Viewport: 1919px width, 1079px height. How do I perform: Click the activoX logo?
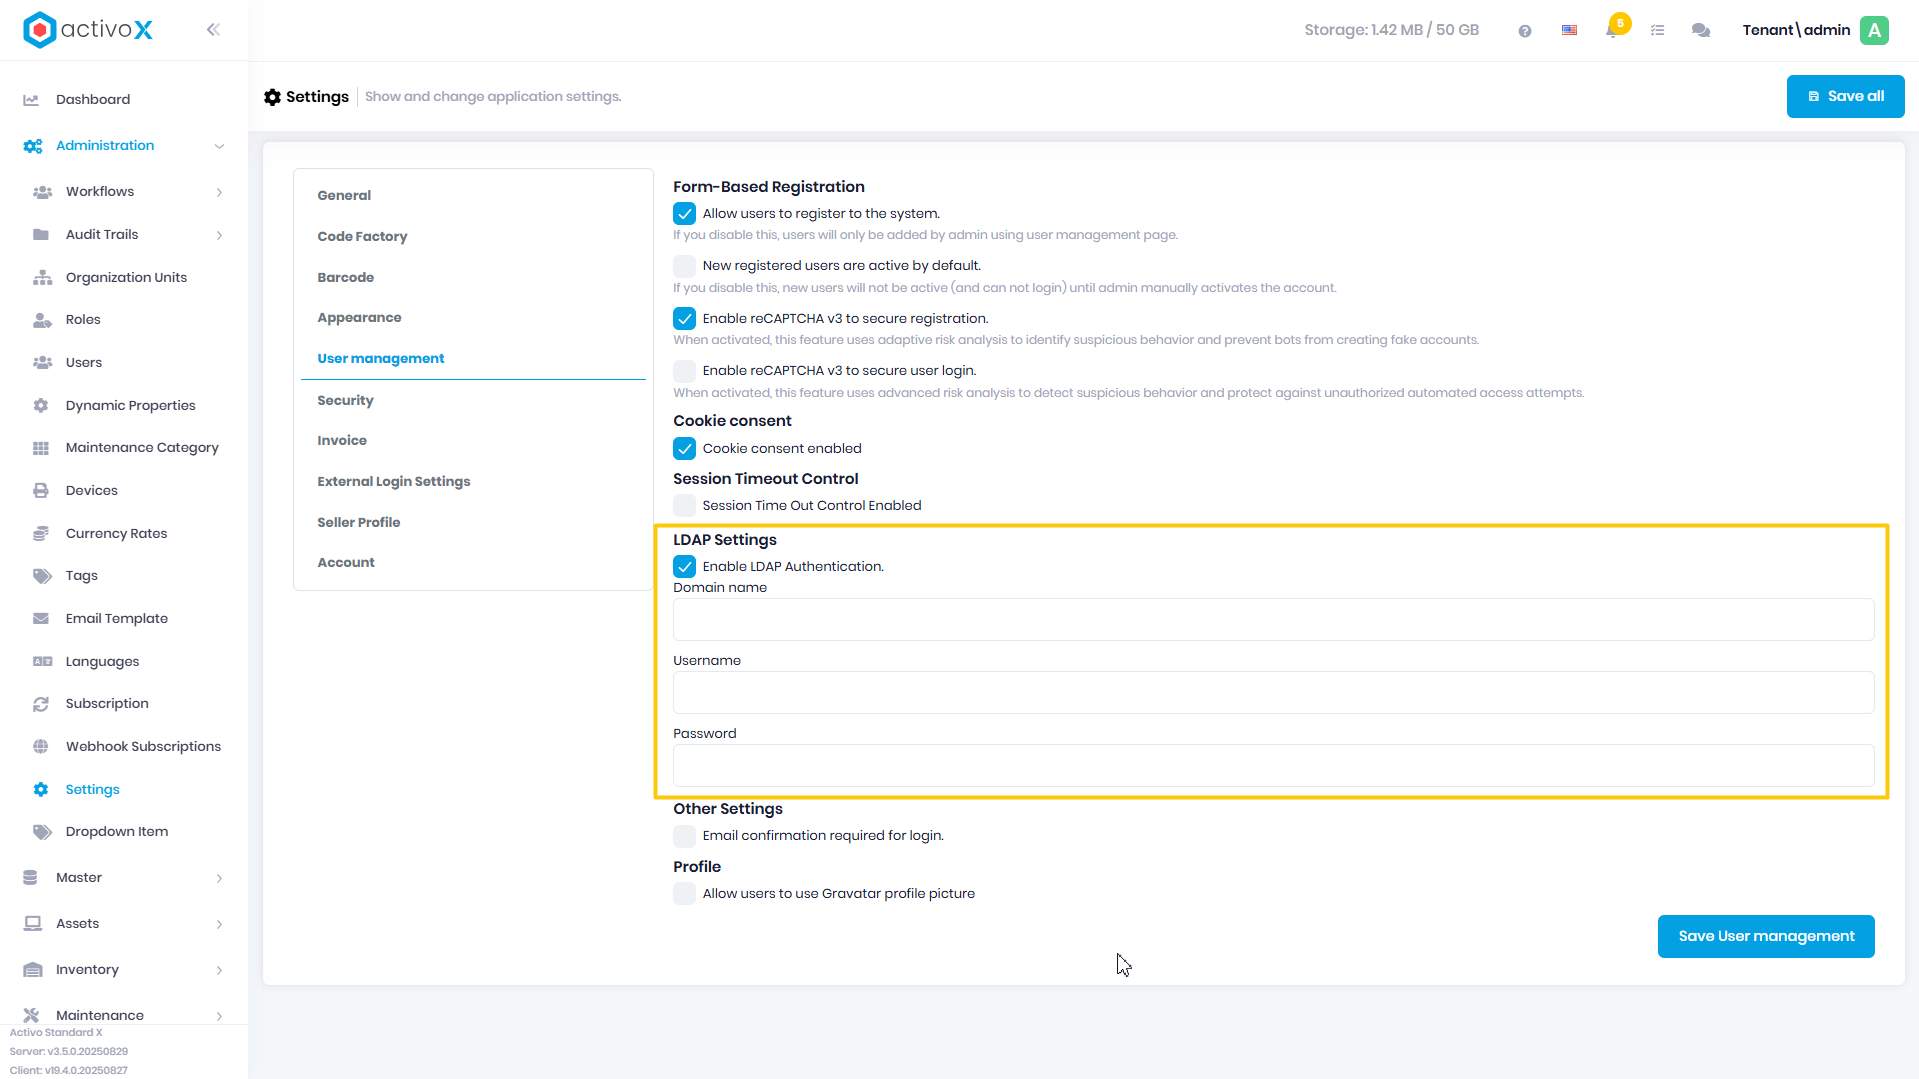tap(88, 30)
